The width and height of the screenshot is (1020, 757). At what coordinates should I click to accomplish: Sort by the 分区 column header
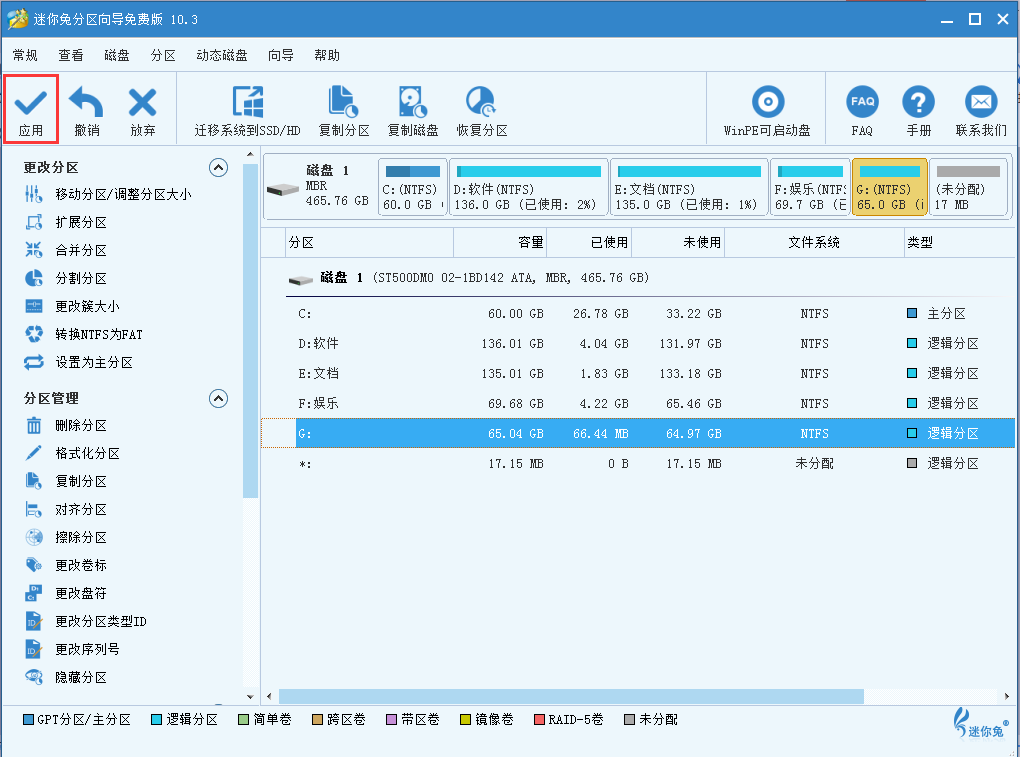(369, 243)
